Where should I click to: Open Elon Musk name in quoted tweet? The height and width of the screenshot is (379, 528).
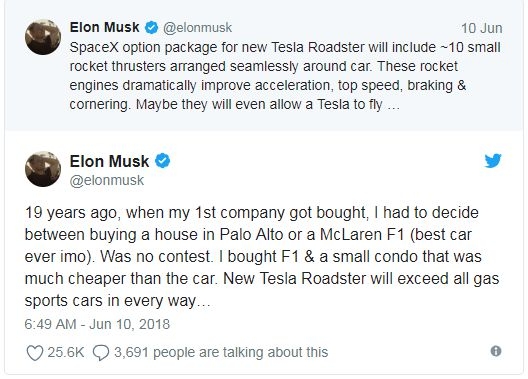104,27
